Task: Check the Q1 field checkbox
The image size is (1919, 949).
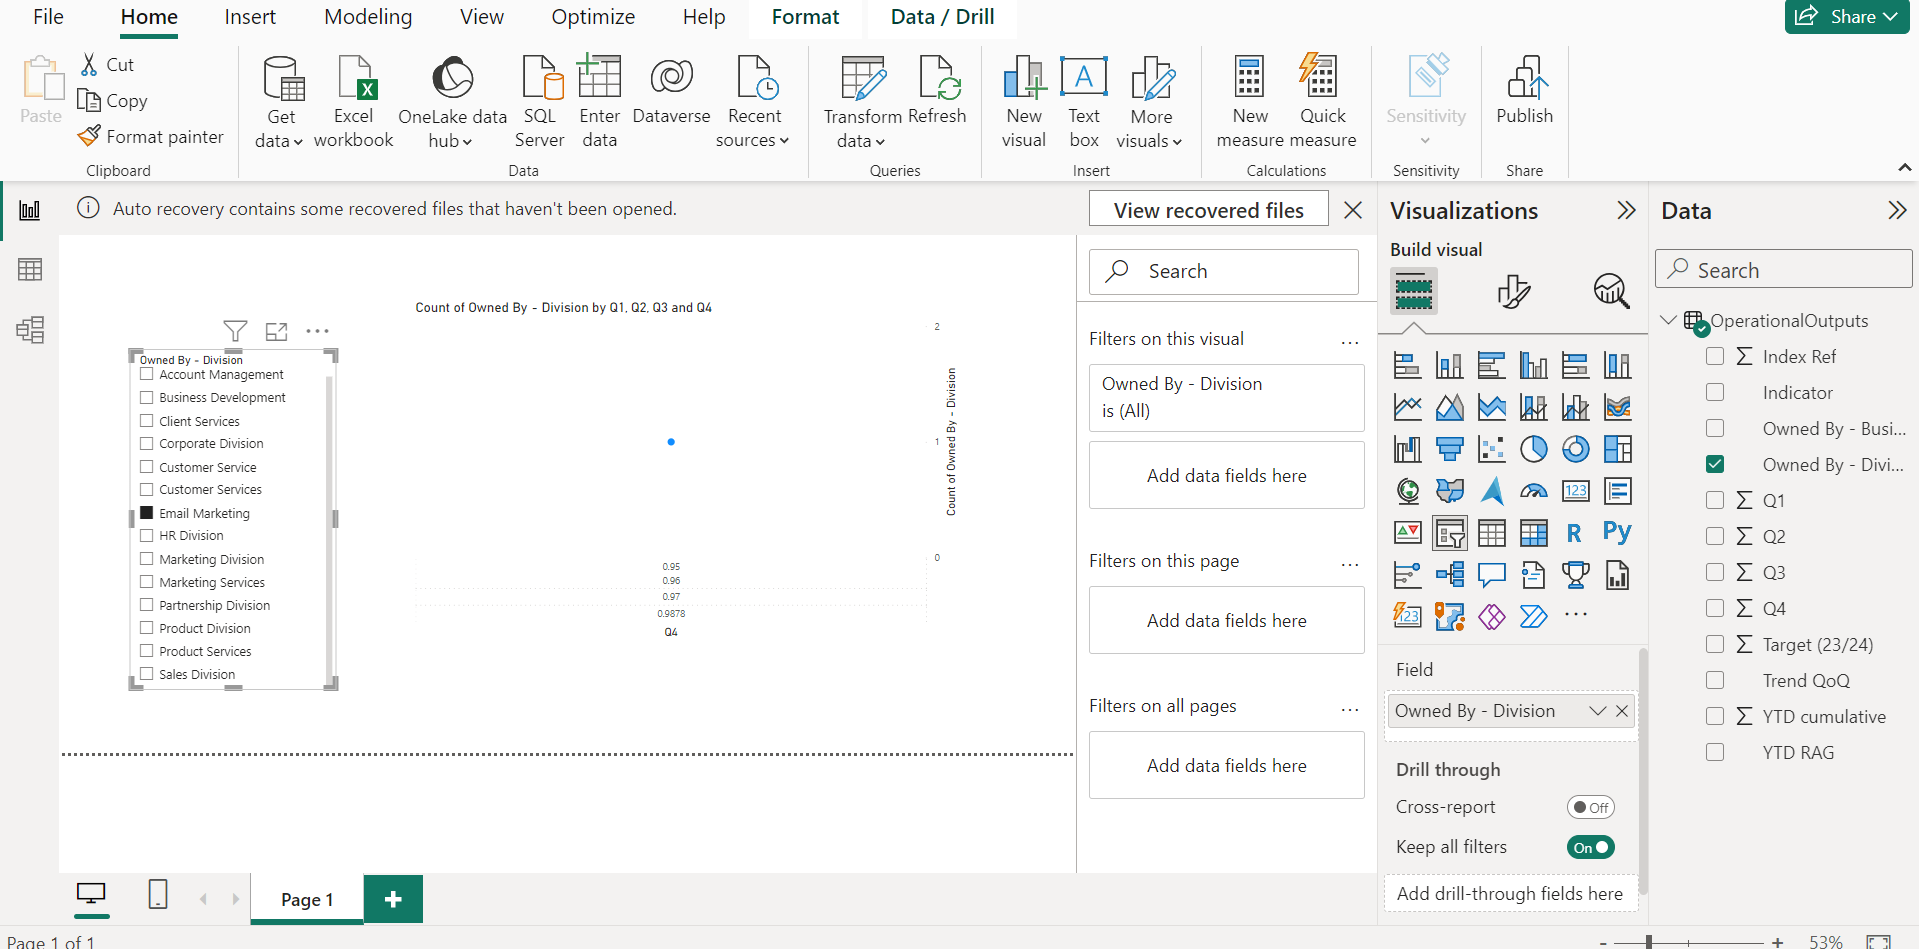Action: point(1715,500)
